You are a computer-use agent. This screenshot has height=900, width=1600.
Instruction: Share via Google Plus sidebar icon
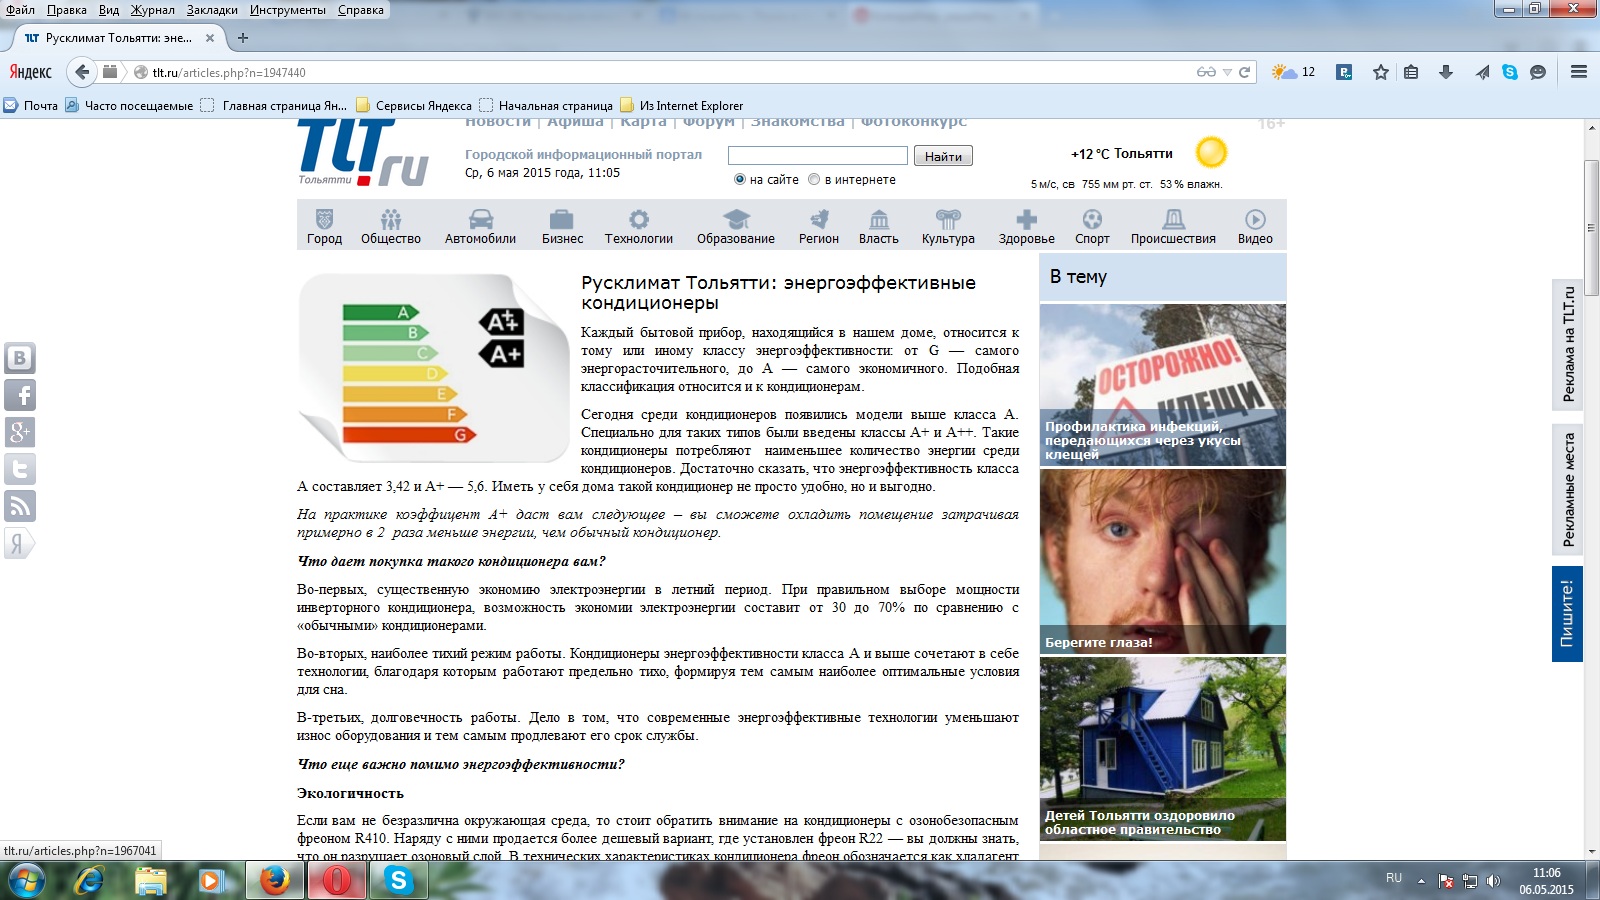pos(20,432)
